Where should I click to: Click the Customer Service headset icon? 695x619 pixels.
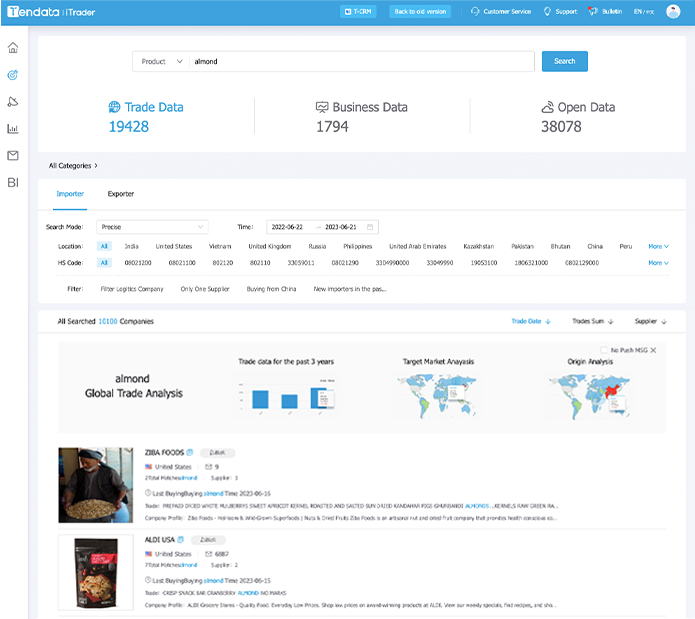pyautogui.click(x=475, y=11)
